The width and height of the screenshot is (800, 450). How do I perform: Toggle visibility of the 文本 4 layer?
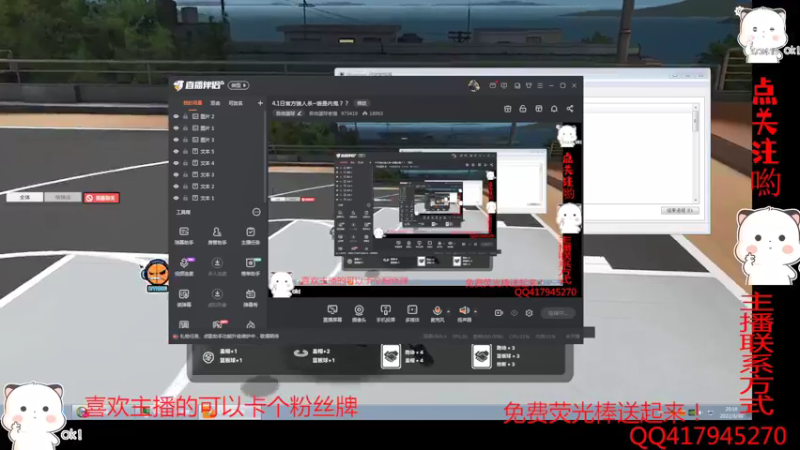pyautogui.click(x=177, y=163)
